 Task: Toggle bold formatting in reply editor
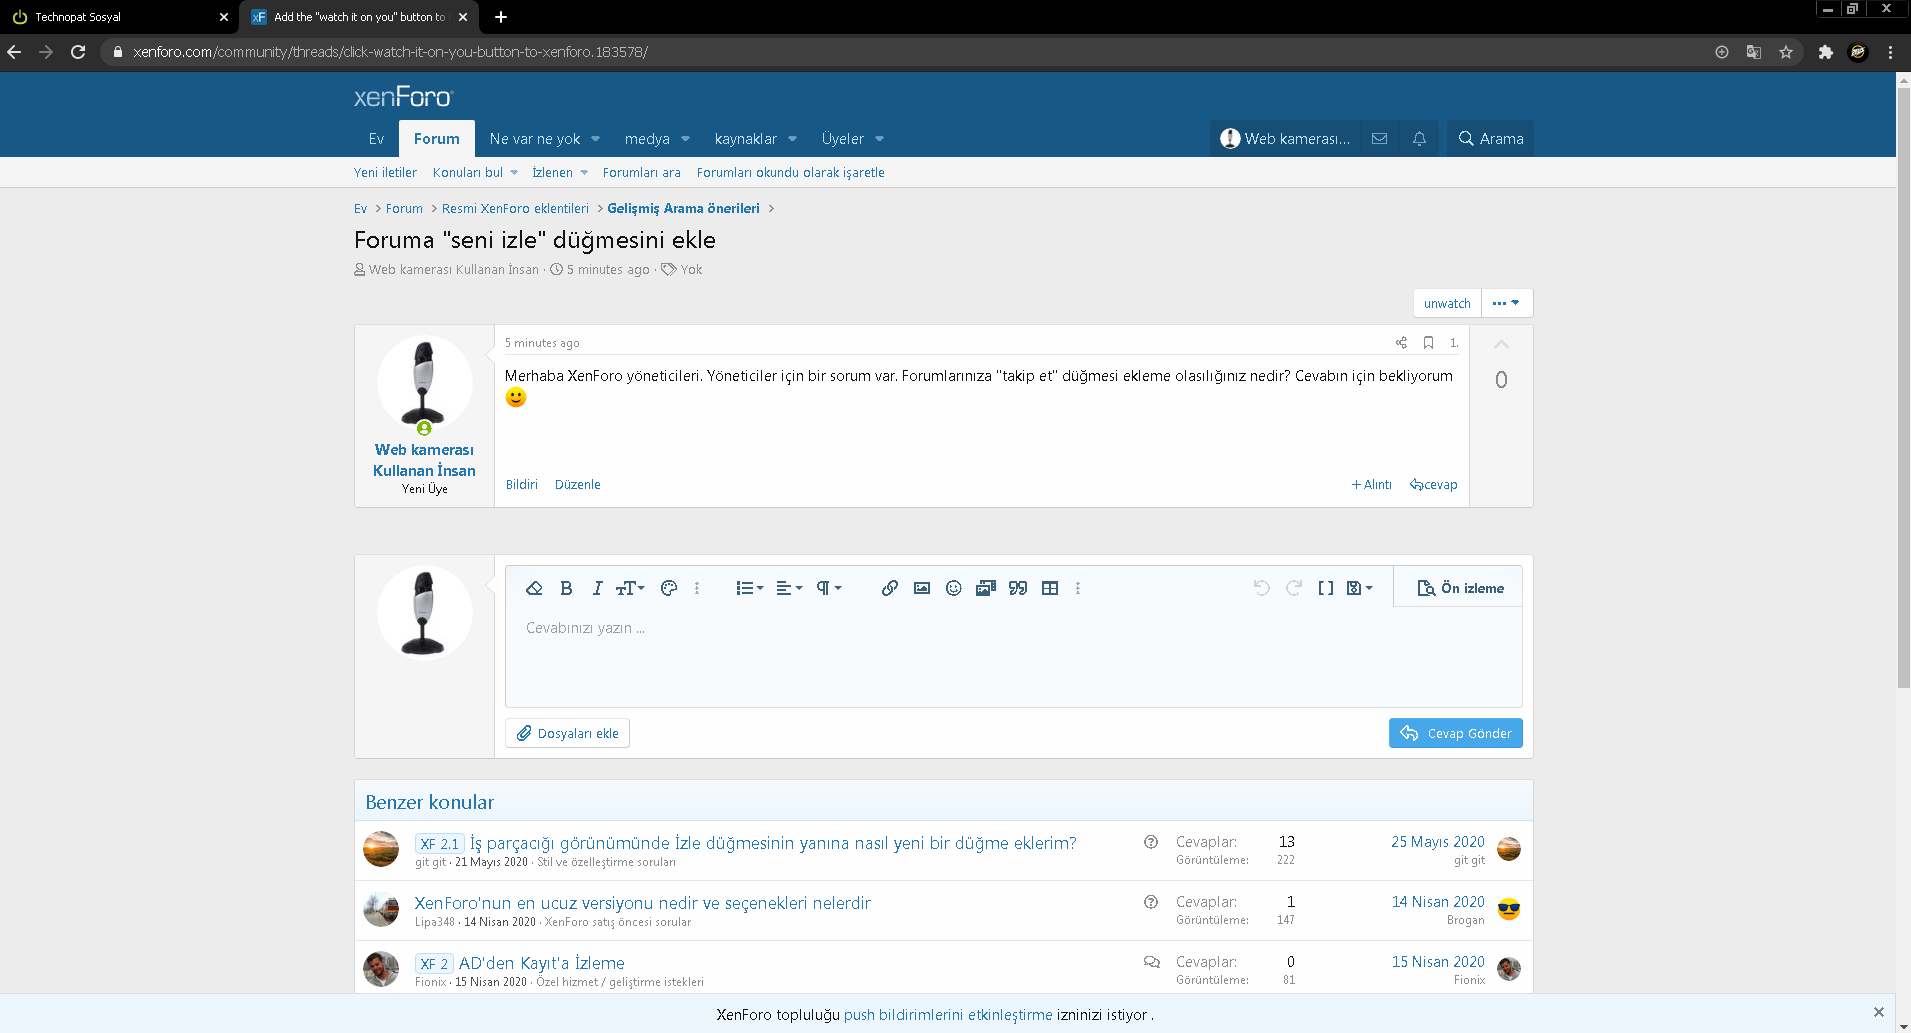[x=566, y=588]
